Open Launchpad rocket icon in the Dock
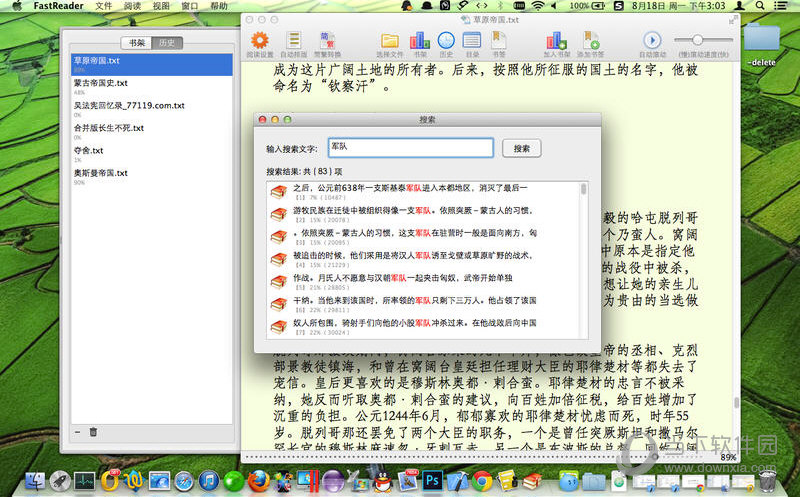This screenshot has width=800, height=497. coord(60,480)
